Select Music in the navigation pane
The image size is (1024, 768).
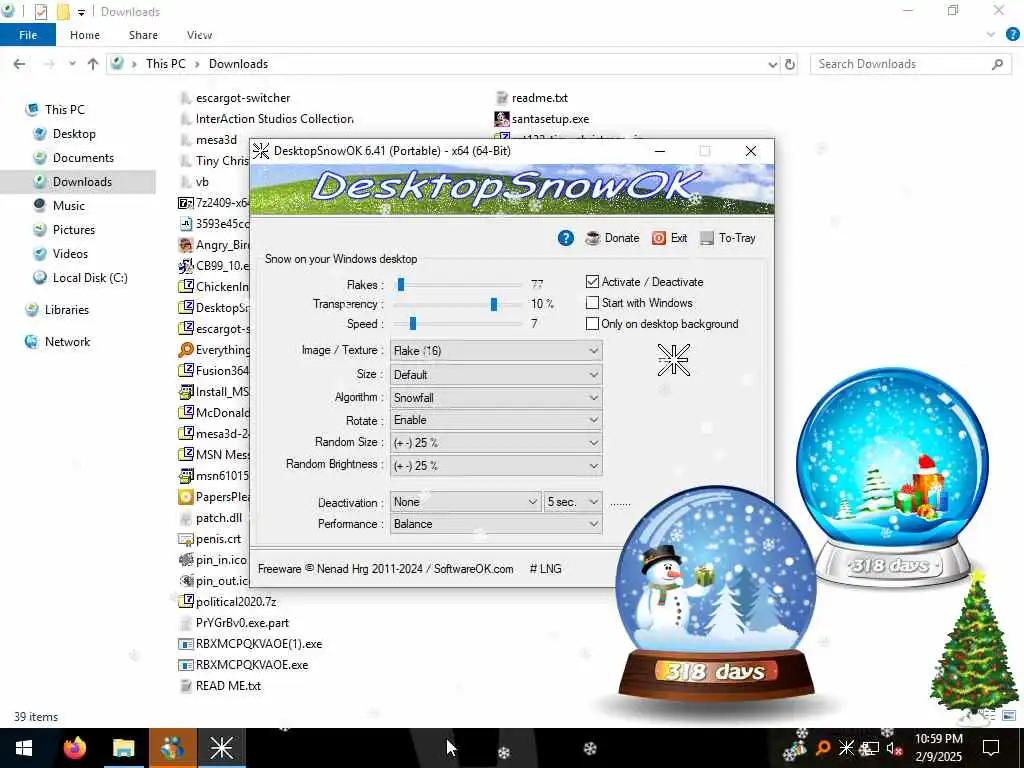[x=69, y=206]
